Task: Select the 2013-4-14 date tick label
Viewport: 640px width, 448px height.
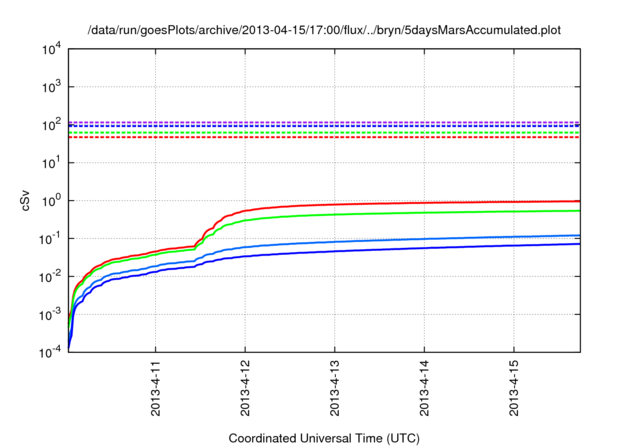Action: tap(424, 388)
